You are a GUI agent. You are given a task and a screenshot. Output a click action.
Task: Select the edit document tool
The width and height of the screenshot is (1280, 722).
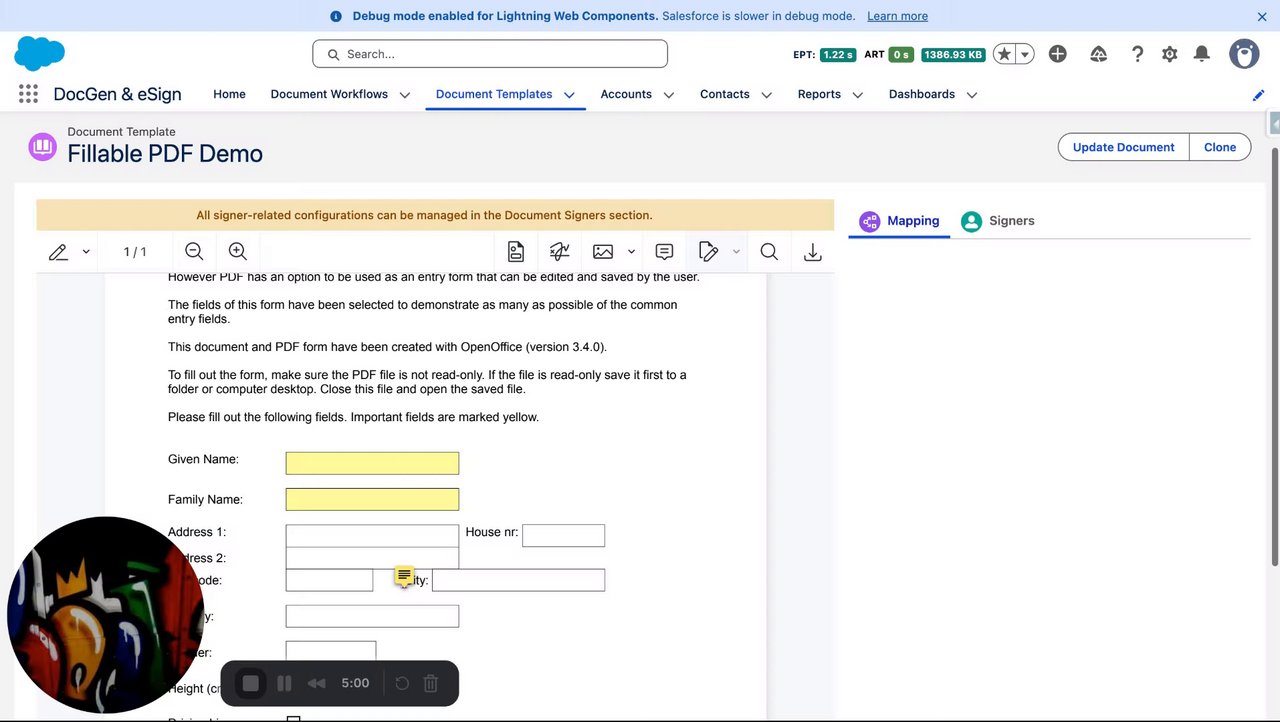pyautogui.click(x=708, y=252)
